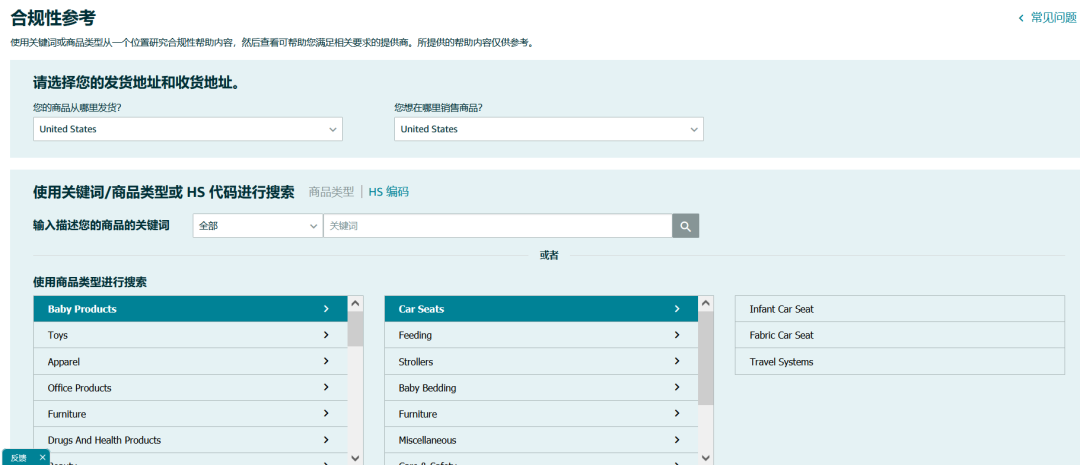
Task: Select Furniture in the subcategory list
Action: [x=541, y=414]
